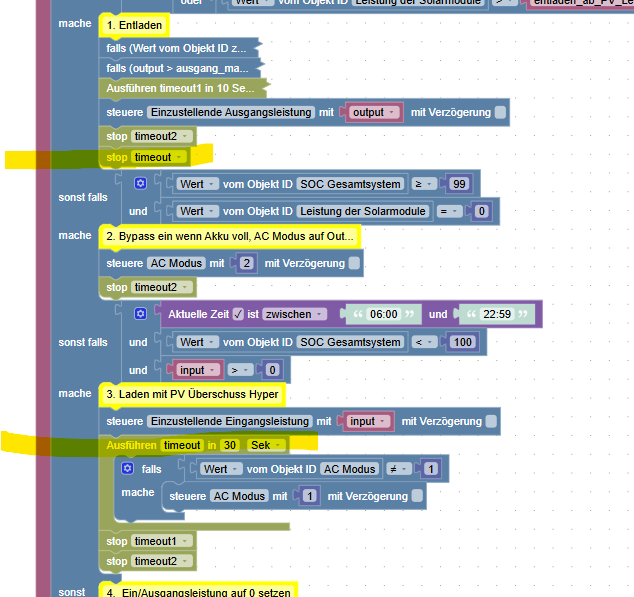Image resolution: width=634 pixels, height=597 pixels.
Task: Toggle Verzögerung checkbox on AC Modus mit 1
Action: (x=417, y=496)
